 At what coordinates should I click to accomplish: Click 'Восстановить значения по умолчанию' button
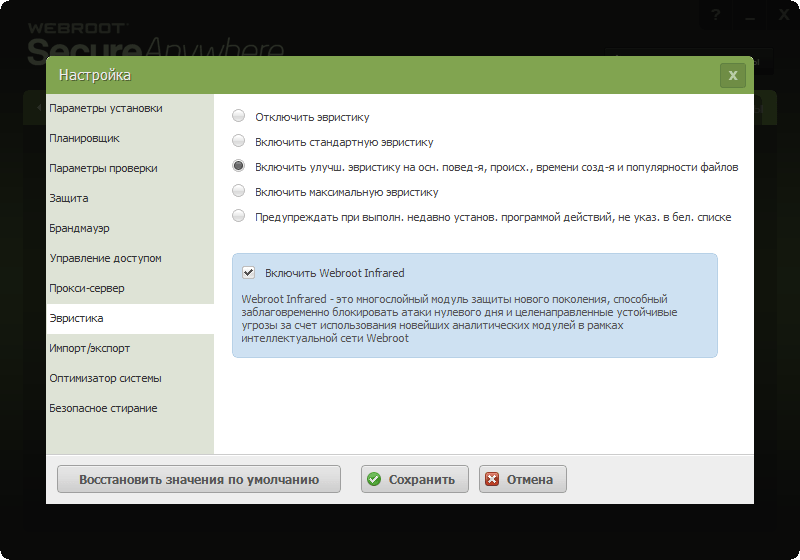pos(199,479)
